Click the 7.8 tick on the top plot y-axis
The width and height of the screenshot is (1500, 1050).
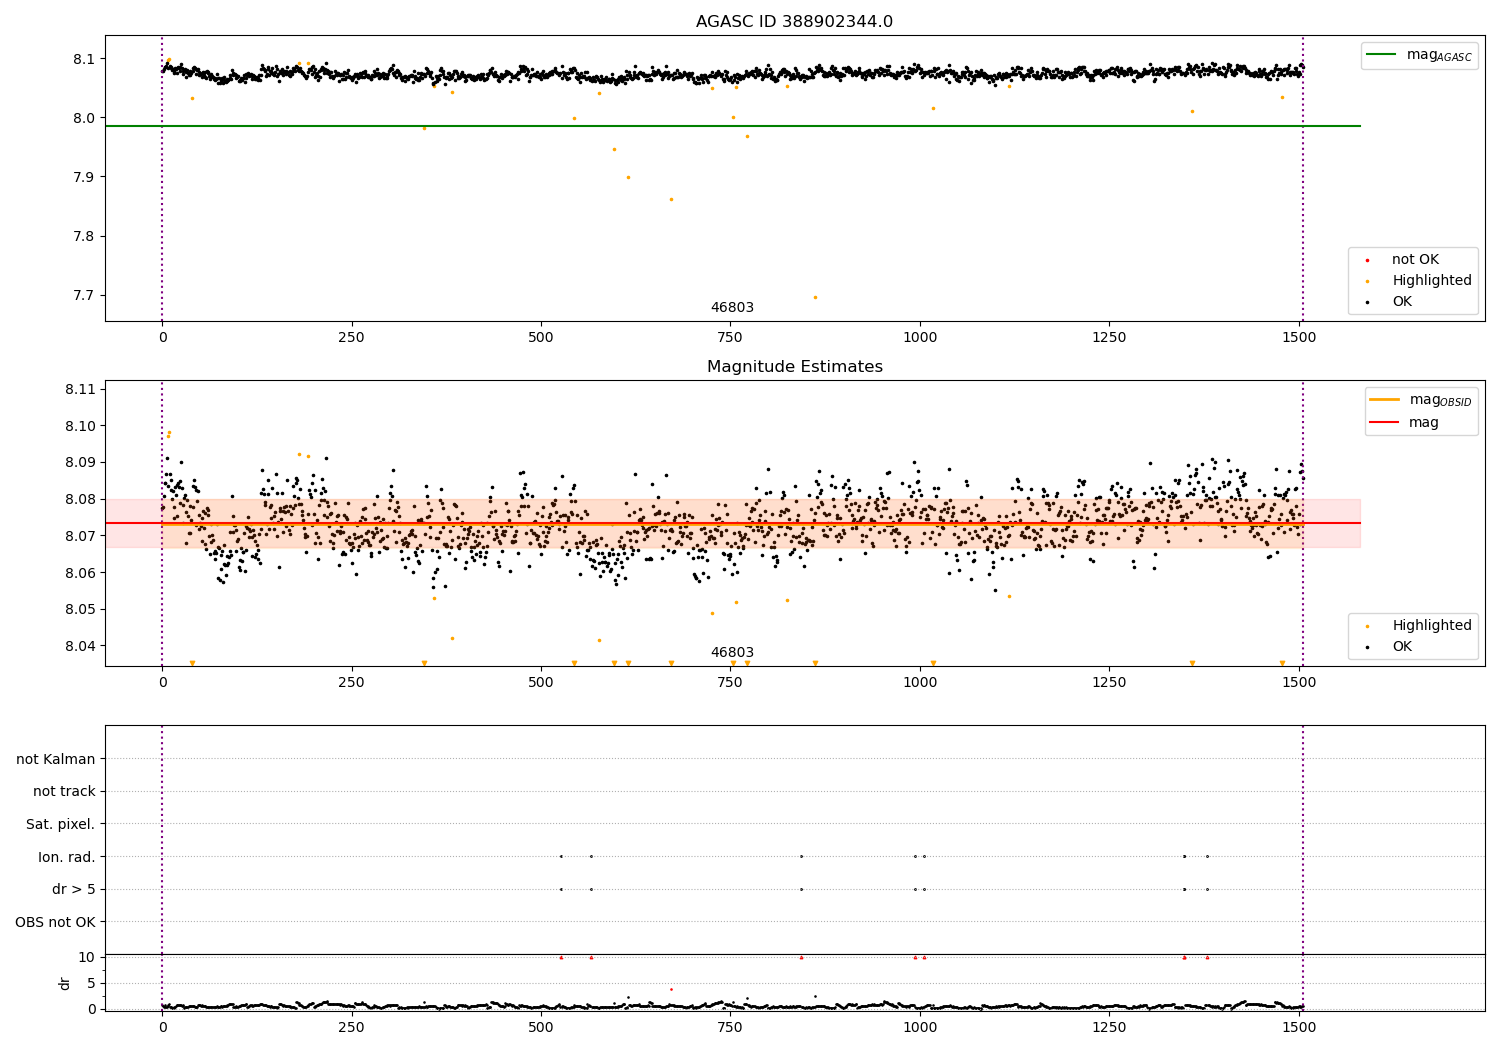pyautogui.click(x=84, y=237)
